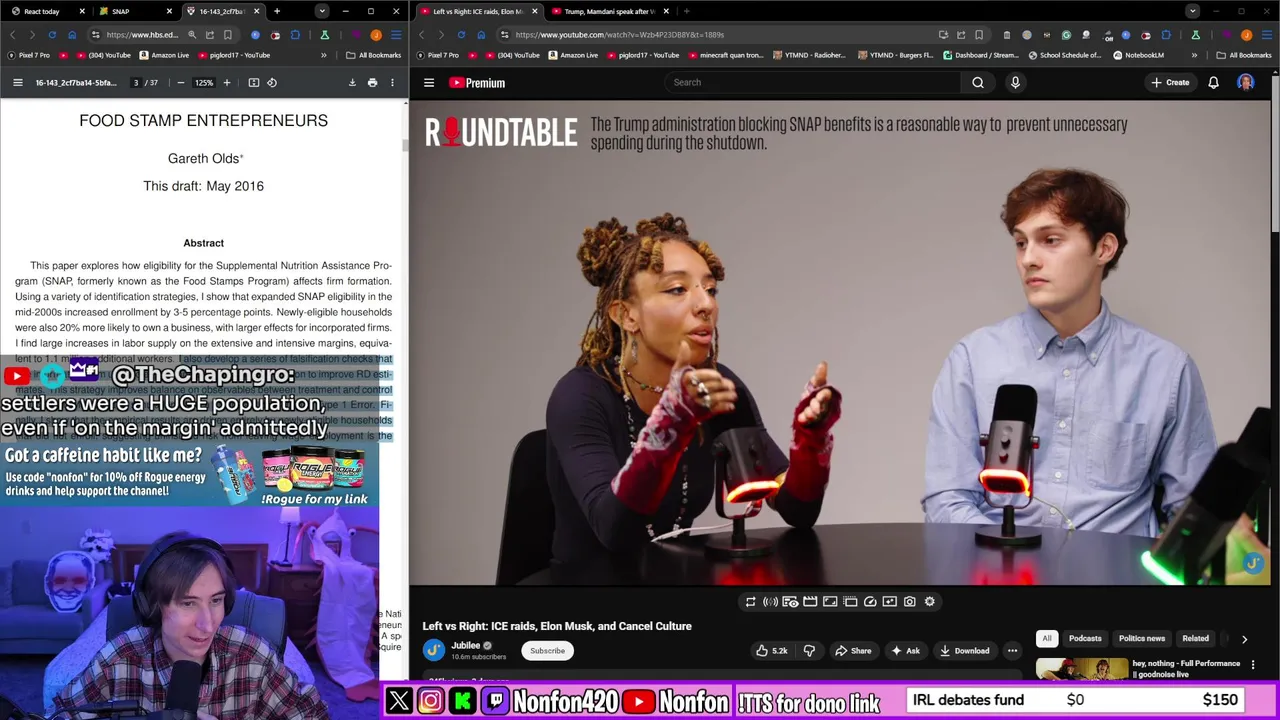The image size is (1280, 720).
Task: Open All Bookmarks folder in left browser
Action: coord(373,55)
